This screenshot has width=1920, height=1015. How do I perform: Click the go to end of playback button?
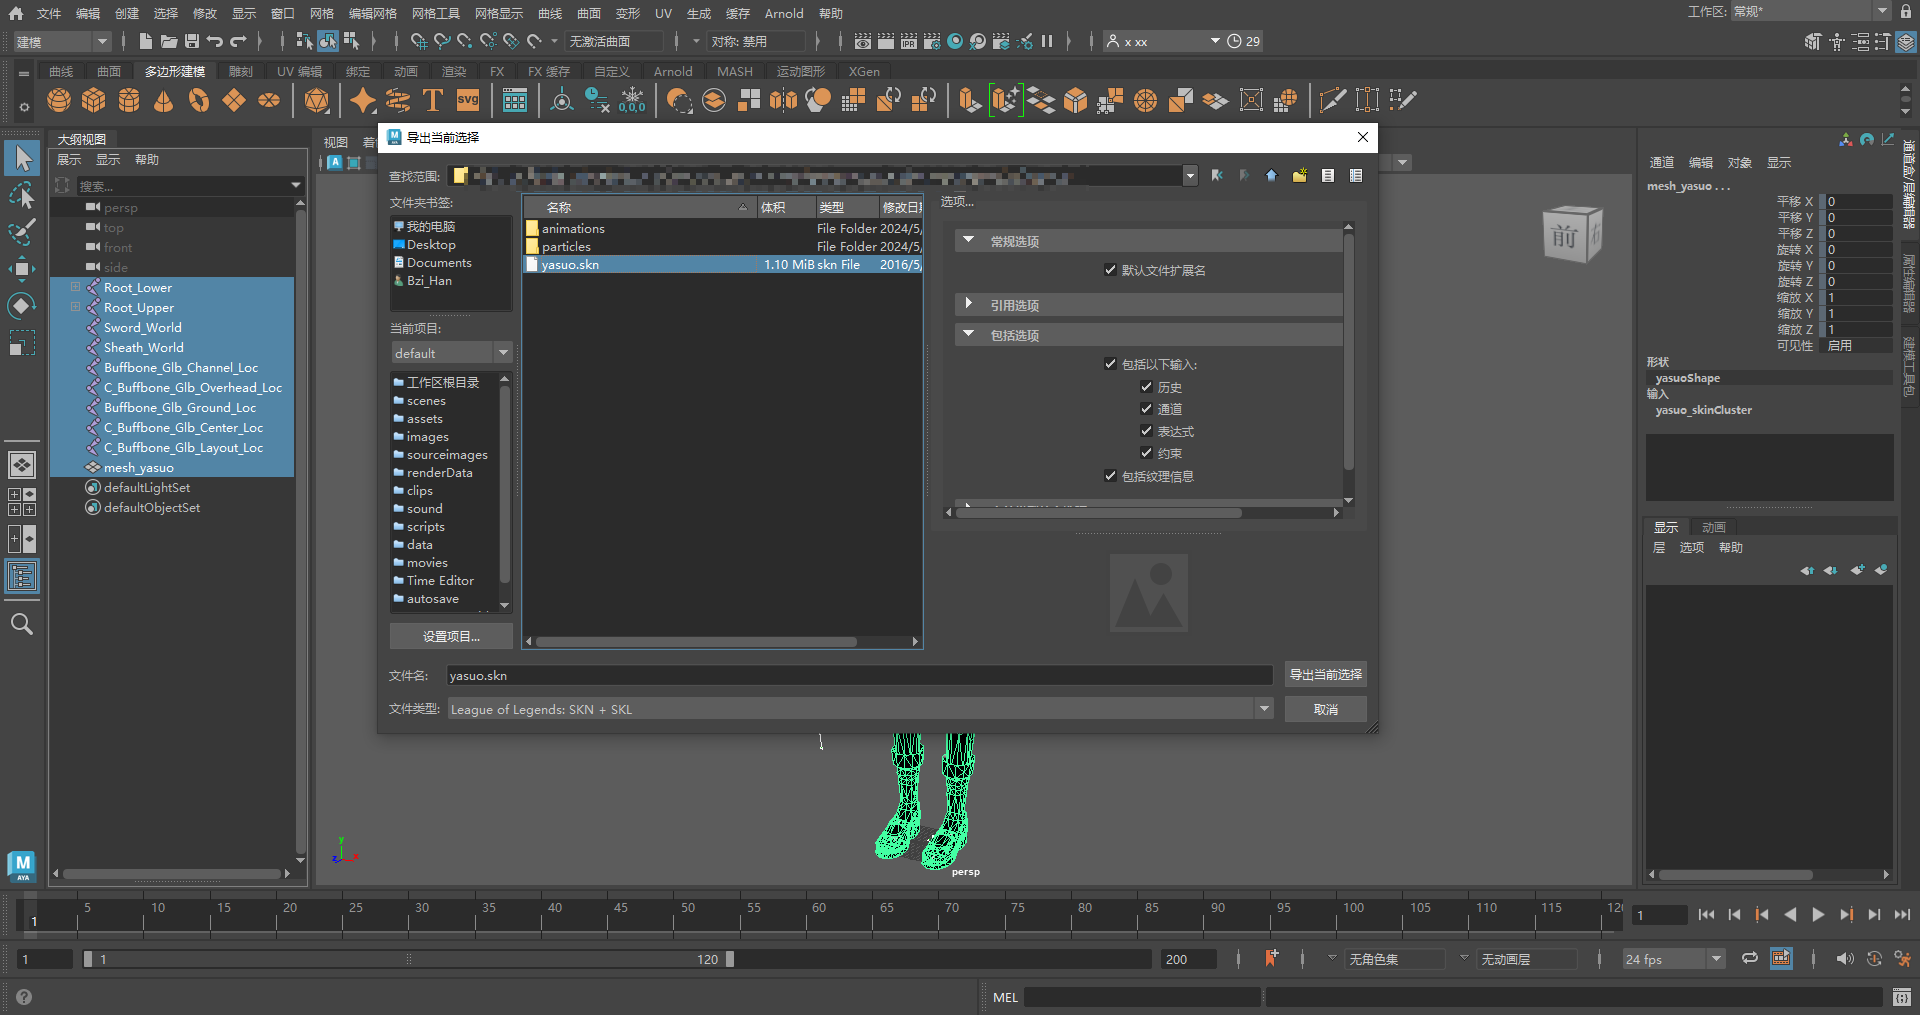tap(1902, 914)
